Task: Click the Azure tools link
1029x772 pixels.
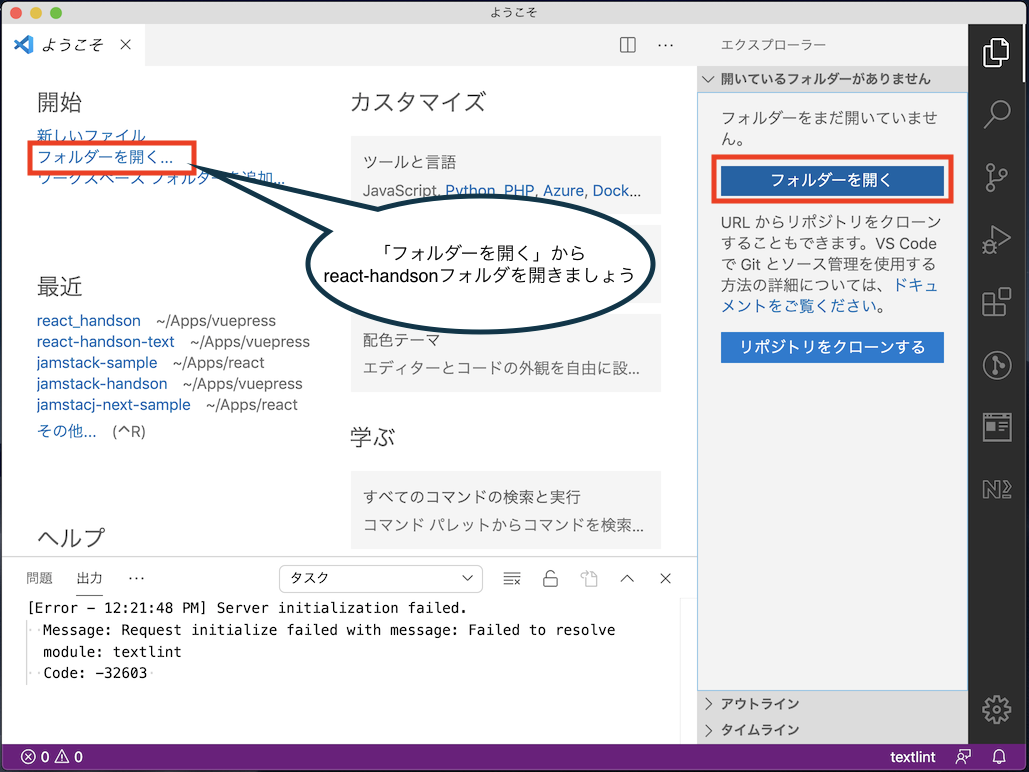Action: (563, 190)
